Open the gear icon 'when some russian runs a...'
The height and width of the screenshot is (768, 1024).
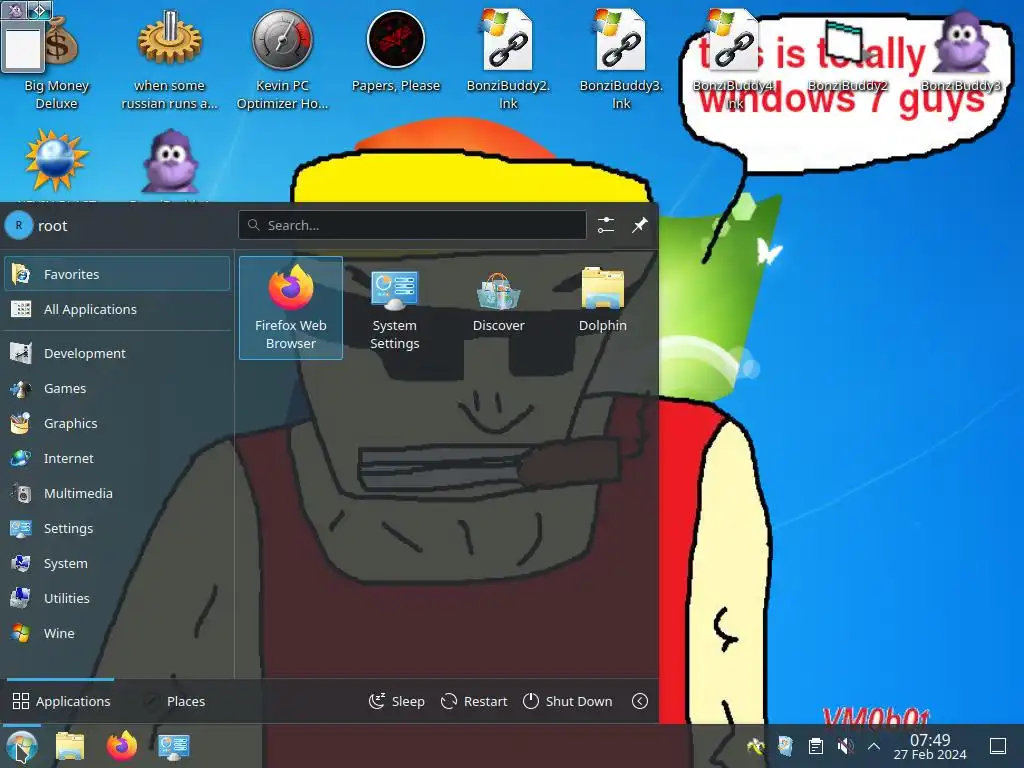tap(170, 59)
